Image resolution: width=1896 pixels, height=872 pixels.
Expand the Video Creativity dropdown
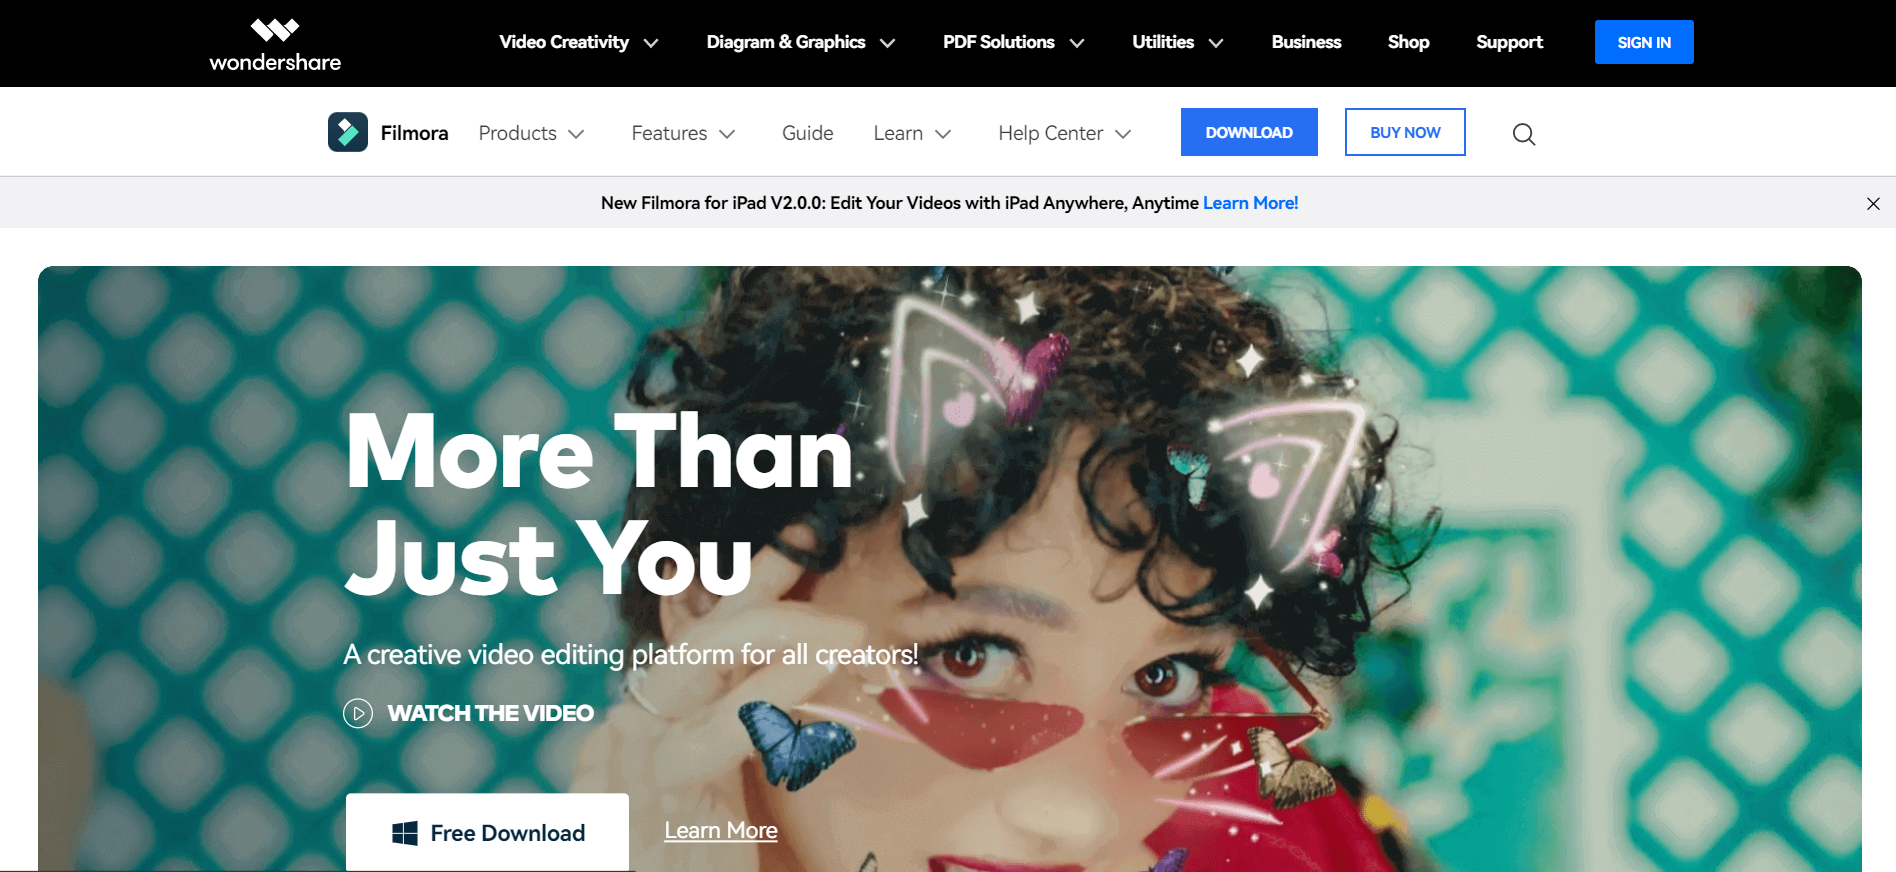(579, 42)
